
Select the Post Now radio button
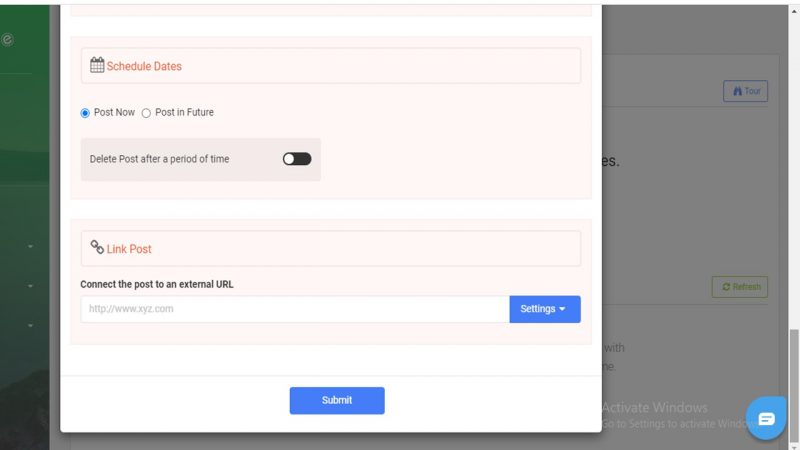tap(85, 113)
